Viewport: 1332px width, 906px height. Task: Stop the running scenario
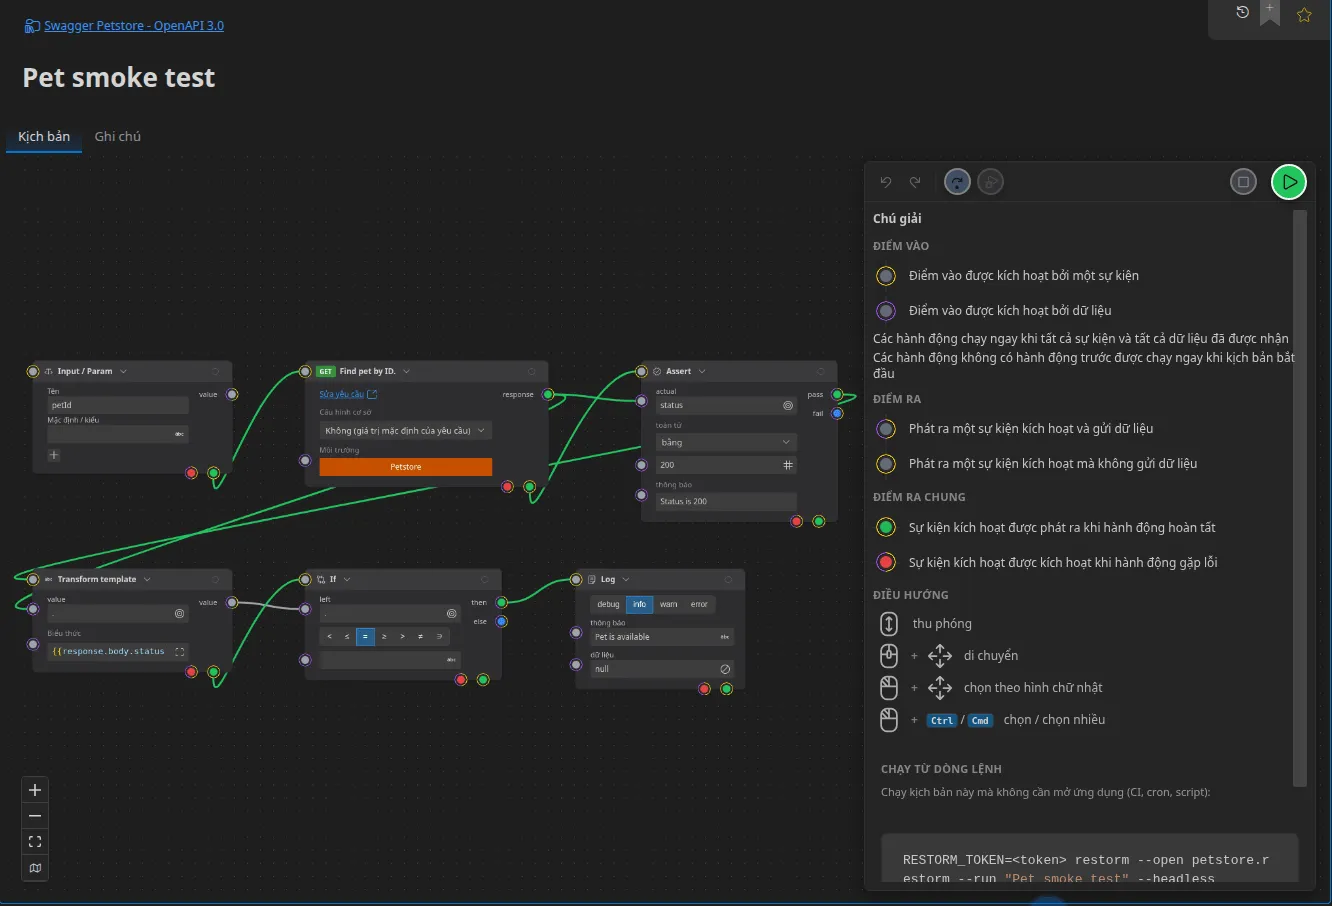tap(1243, 182)
